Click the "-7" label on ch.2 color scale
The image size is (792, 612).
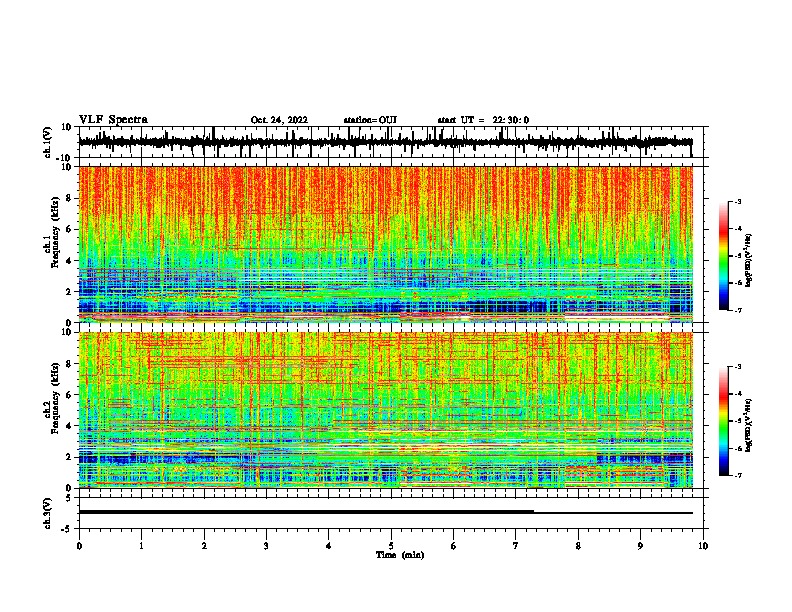pos(738,476)
